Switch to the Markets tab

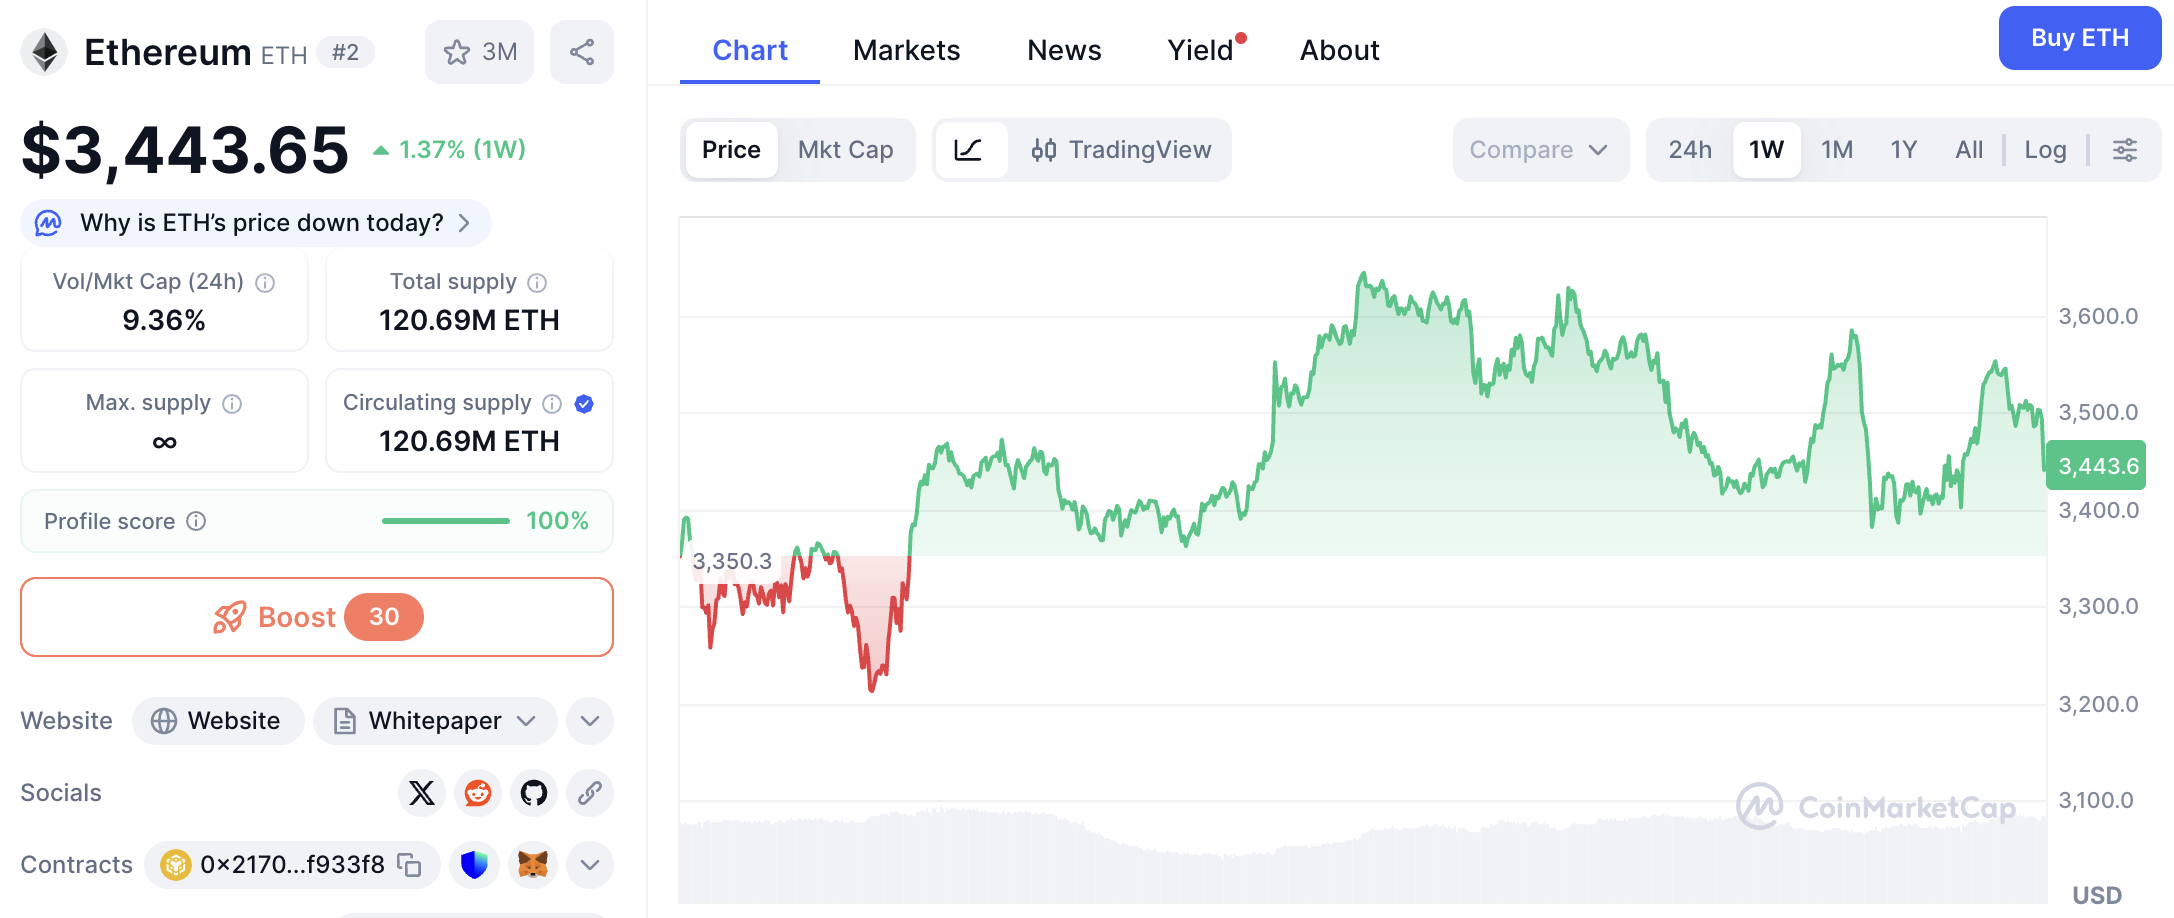906,50
